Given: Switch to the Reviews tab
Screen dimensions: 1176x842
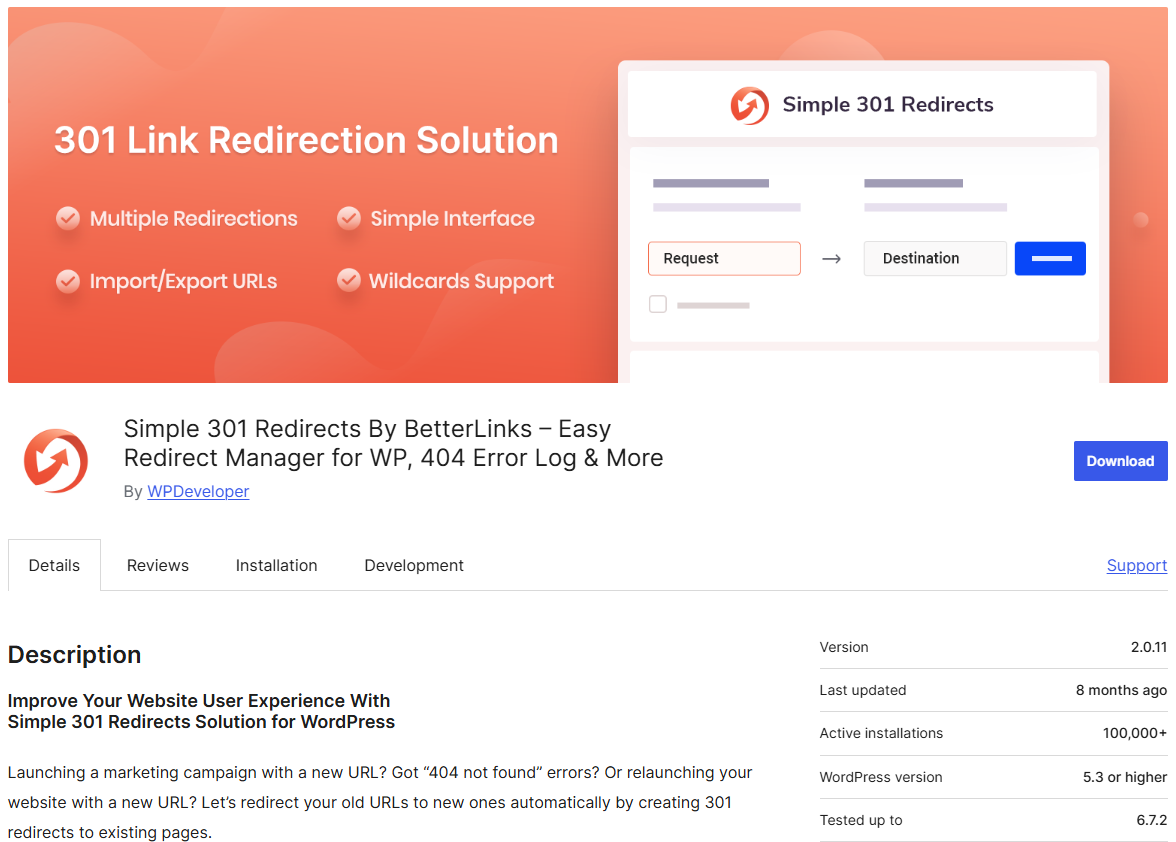Looking at the screenshot, I should tap(158, 565).
